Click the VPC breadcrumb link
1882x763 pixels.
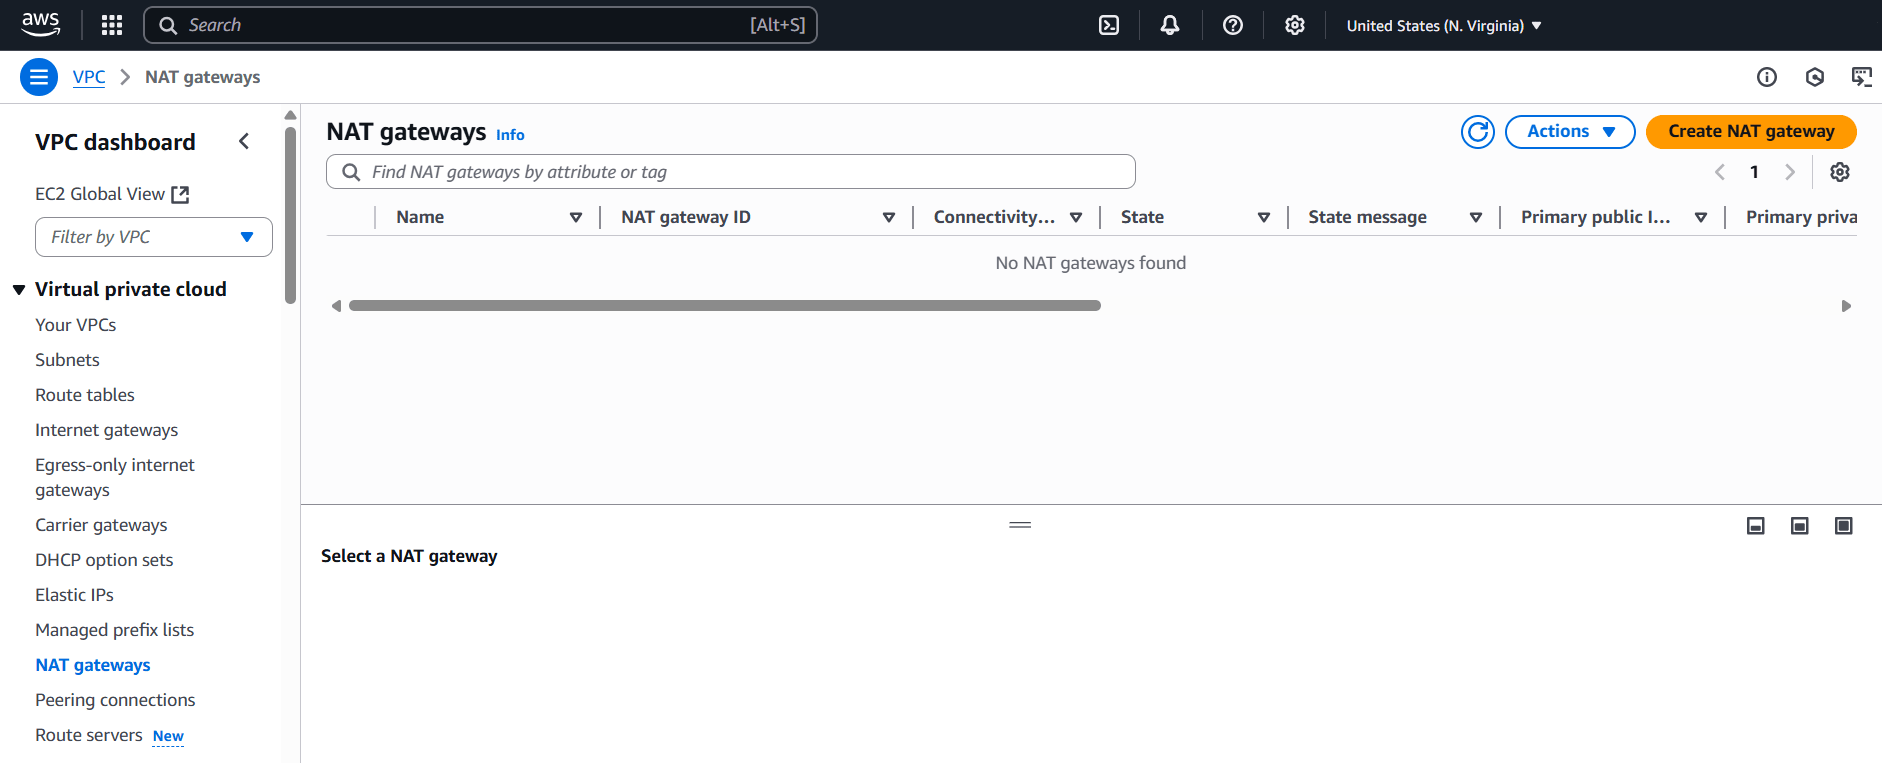point(89,77)
